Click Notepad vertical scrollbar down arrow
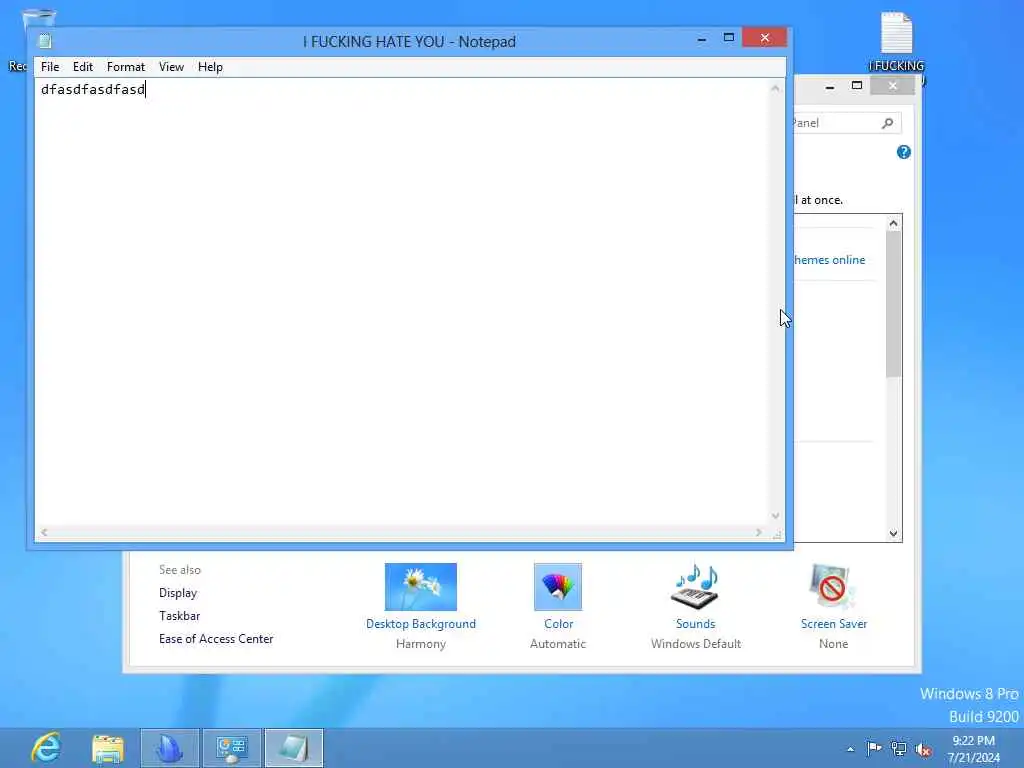Image resolution: width=1024 pixels, height=768 pixels. [x=775, y=516]
